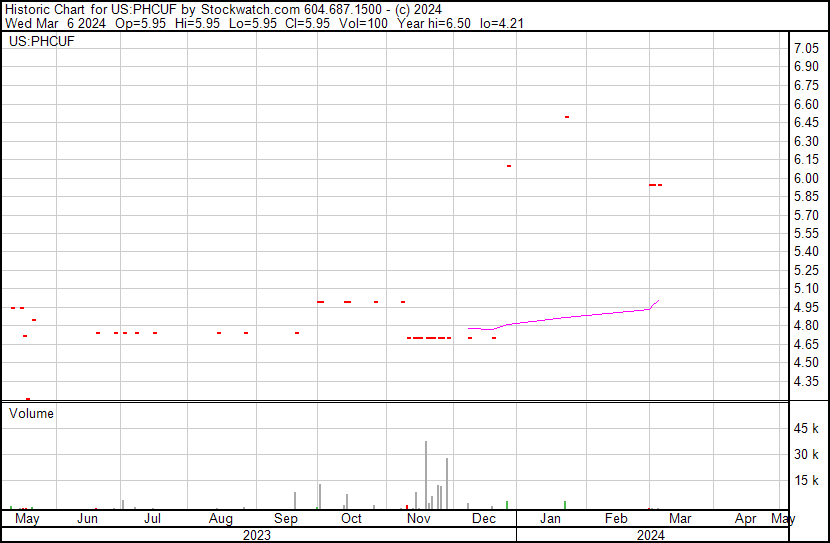The height and width of the screenshot is (543, 830).
Task: Click the 'Year hi=6.50' text
Action: point(434,23)
